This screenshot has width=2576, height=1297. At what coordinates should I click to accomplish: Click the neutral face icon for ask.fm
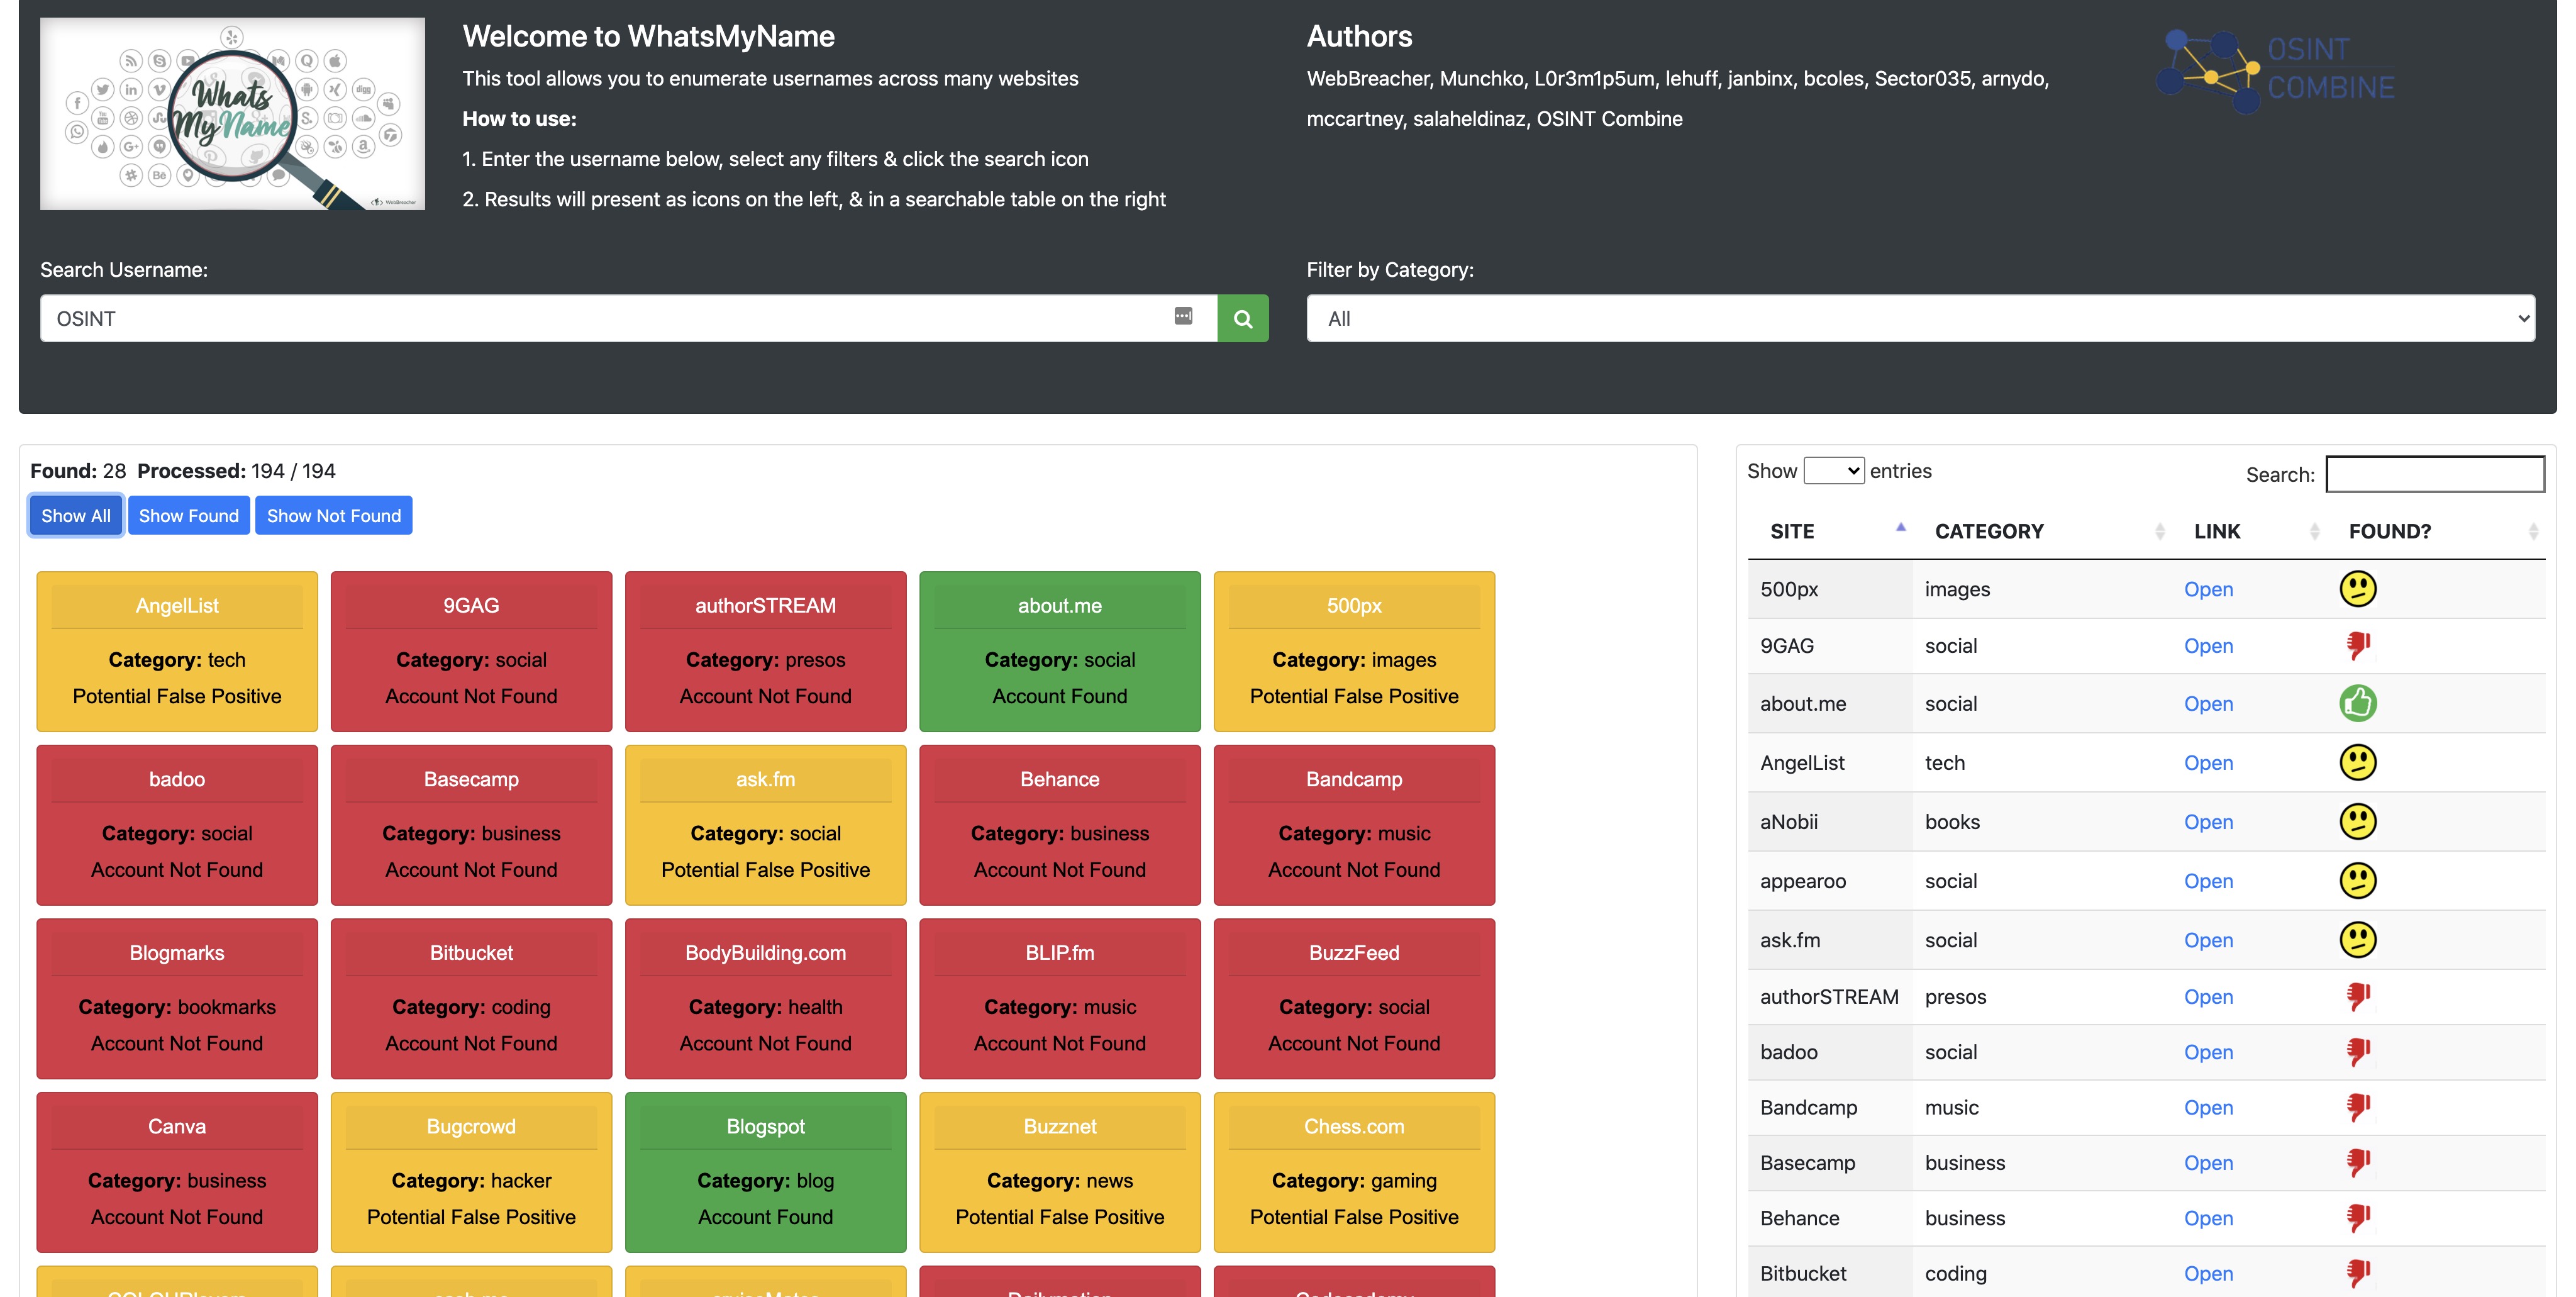point(2358,939)
